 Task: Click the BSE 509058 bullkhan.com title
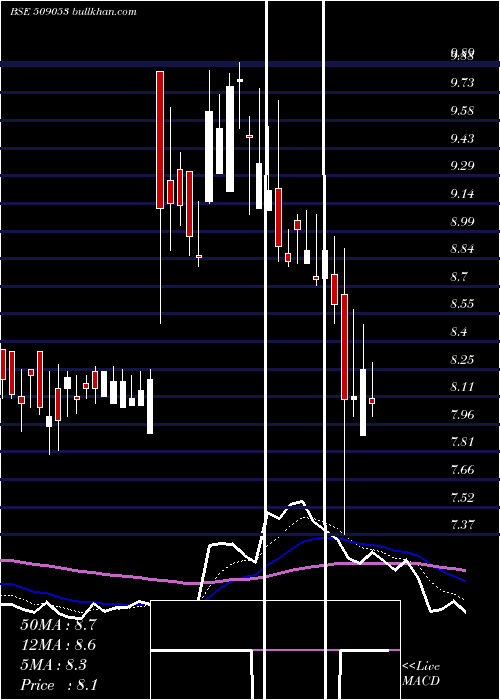click(x=74, y=12)
